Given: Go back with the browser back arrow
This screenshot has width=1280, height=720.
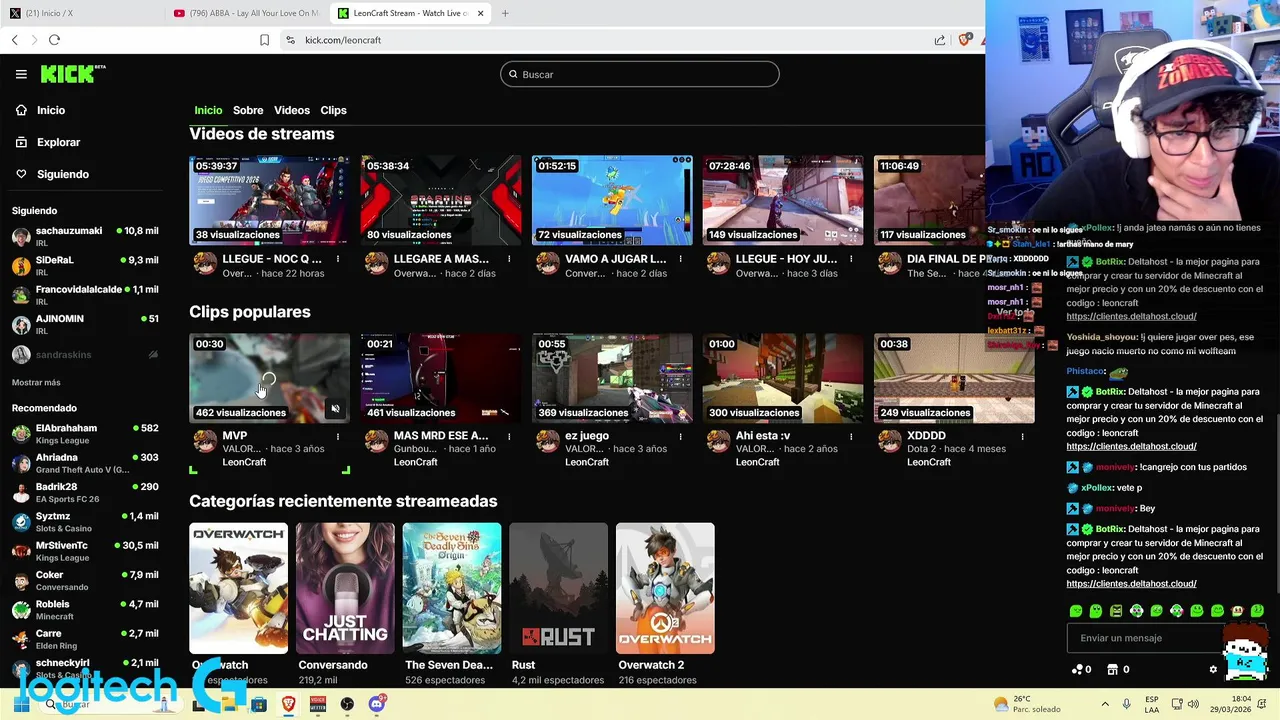Looking at the screenshot, I should click(x=15, y=40).
